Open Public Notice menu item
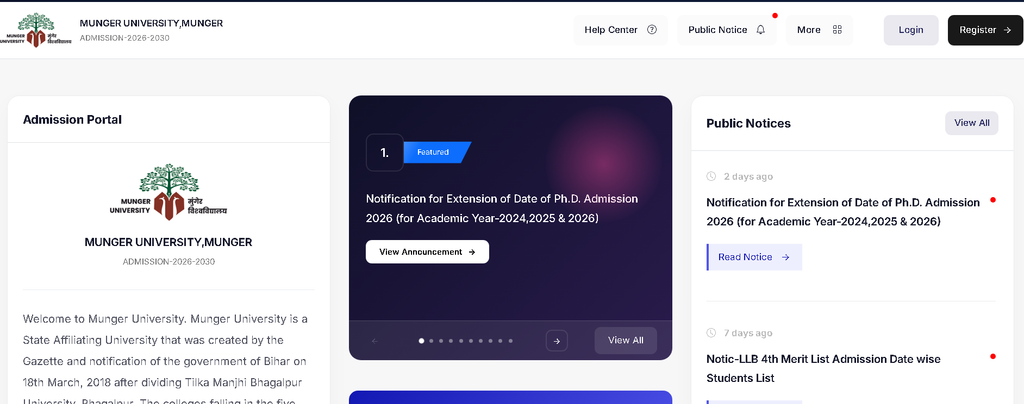Viewport: 1024px width, 404px height. 727,30
